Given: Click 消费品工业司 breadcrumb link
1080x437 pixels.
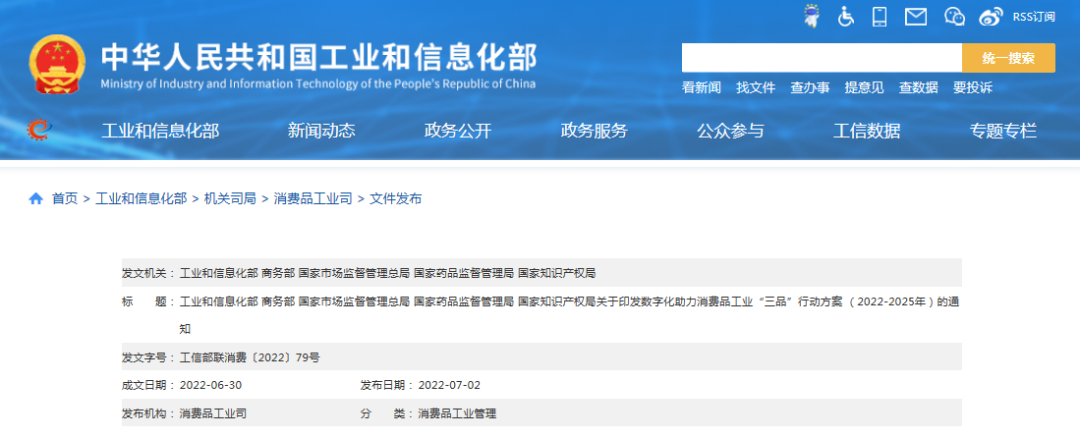Looking at the screenshot, I should tap(313, 199).
